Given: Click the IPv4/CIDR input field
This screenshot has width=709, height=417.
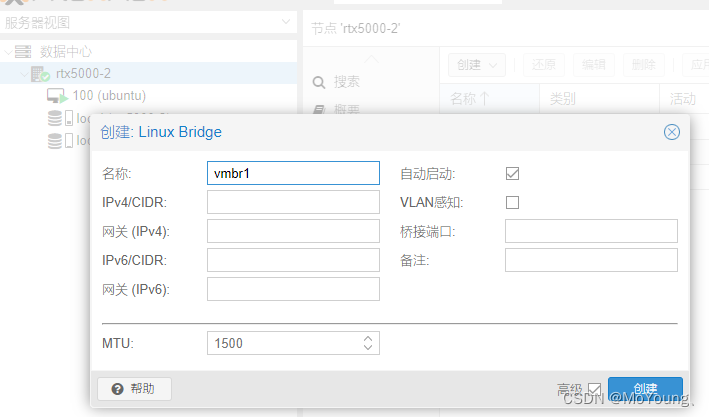Looking at the screenshot, I should click(x=293, y=202).
